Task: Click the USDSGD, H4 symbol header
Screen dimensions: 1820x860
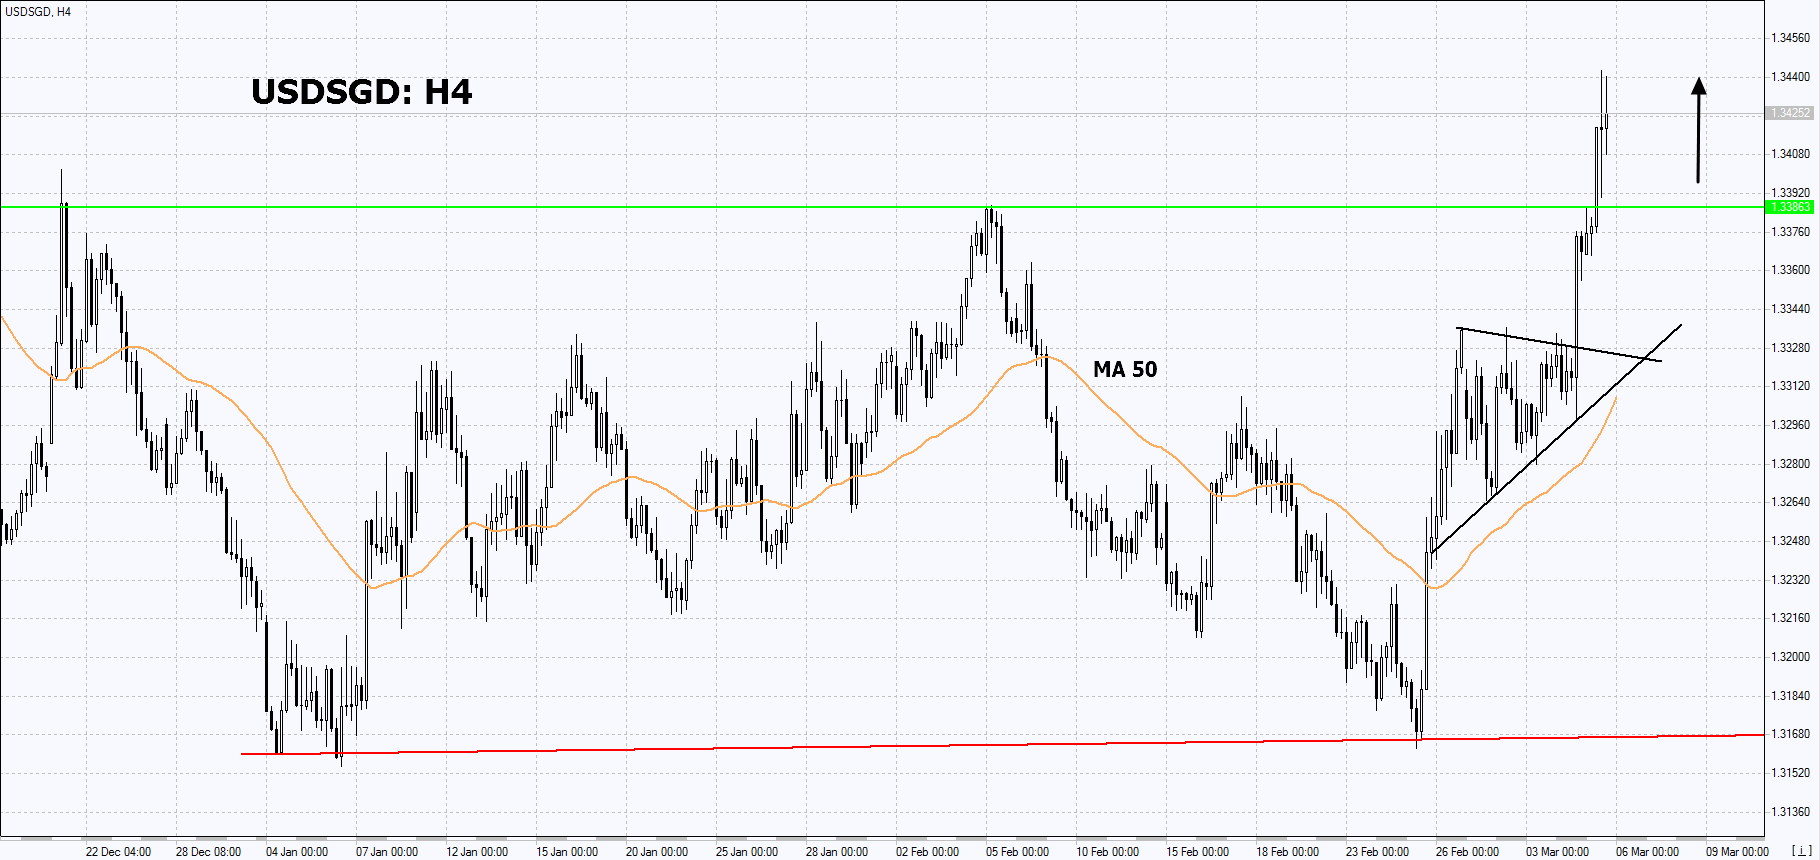Action: coord(38,12)
